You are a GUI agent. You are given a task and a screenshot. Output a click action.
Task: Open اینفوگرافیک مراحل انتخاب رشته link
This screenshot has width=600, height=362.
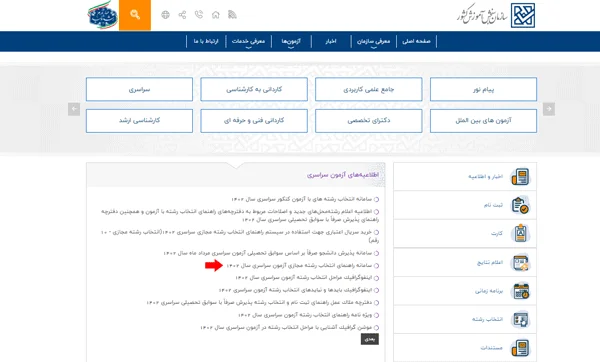pos(303,278)
